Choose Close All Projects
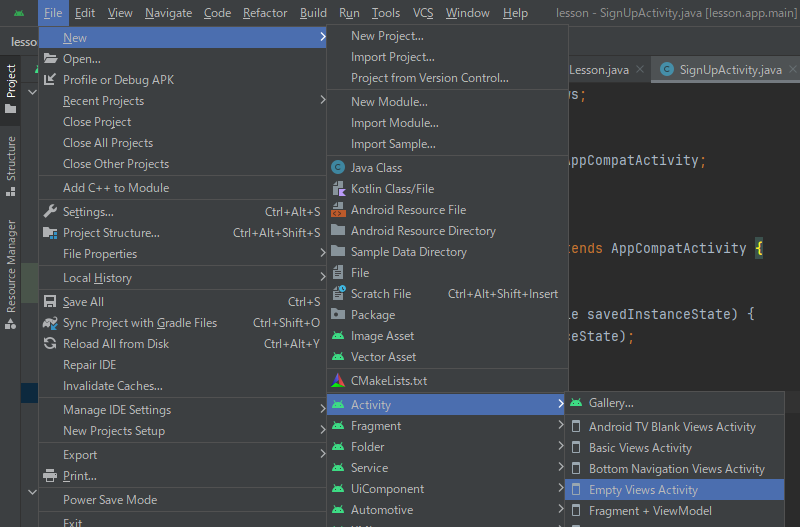This screenshot has width=800, height=527. (x=182, y=143)
